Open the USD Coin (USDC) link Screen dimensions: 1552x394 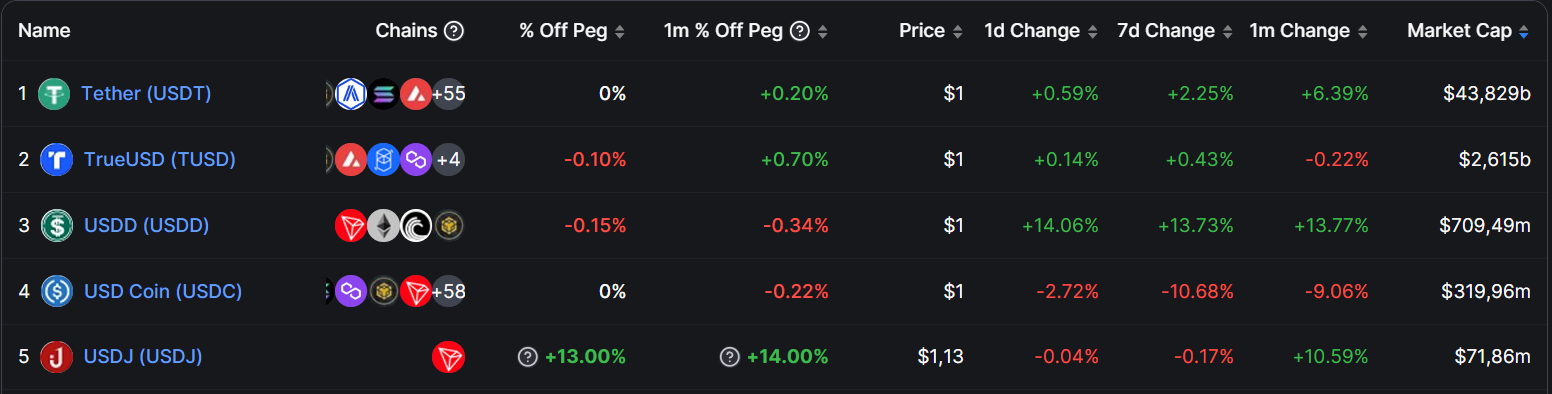(x=162, y=292)
